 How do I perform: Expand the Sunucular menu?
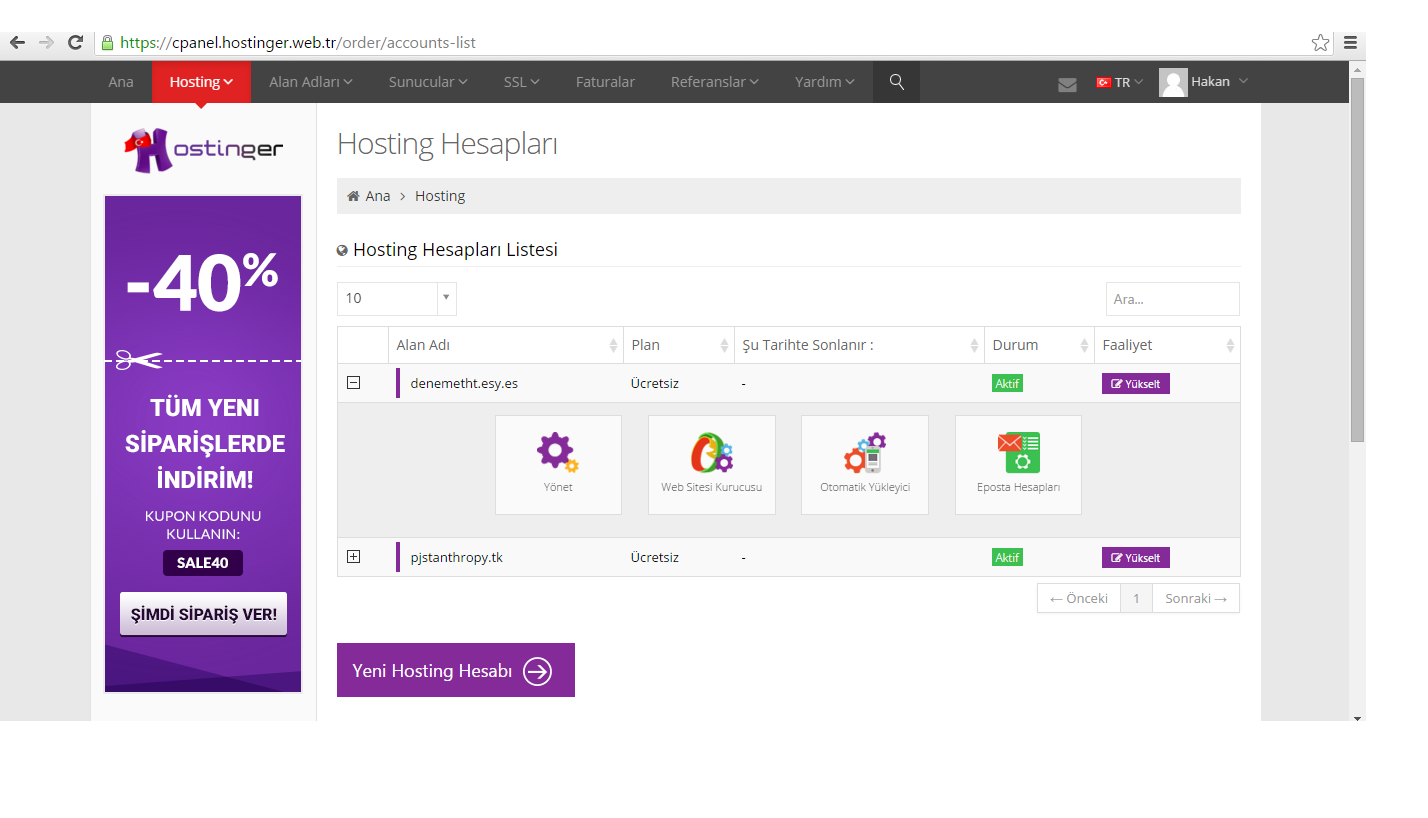click(428, 82)
